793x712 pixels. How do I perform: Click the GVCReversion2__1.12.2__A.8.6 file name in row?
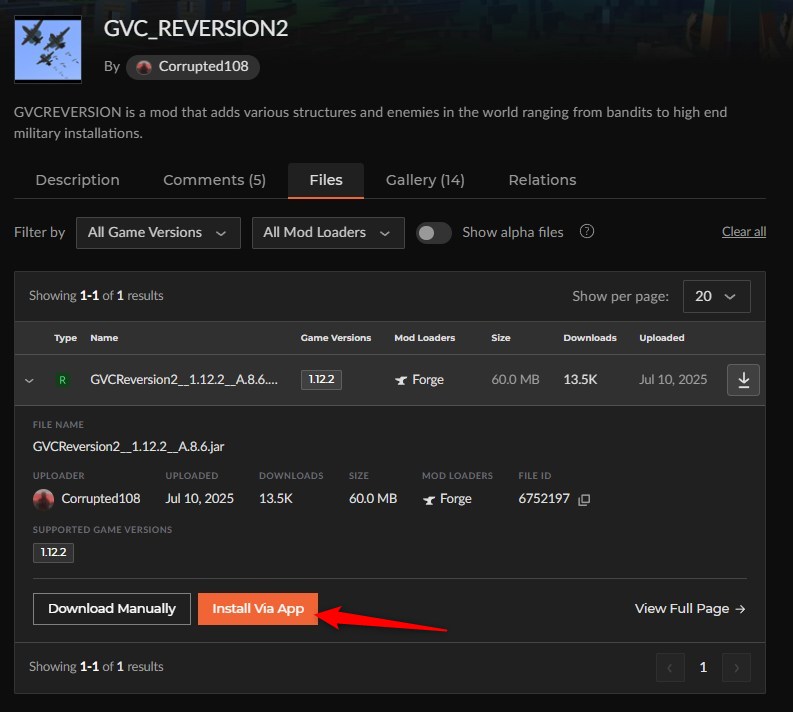[184, 380]
